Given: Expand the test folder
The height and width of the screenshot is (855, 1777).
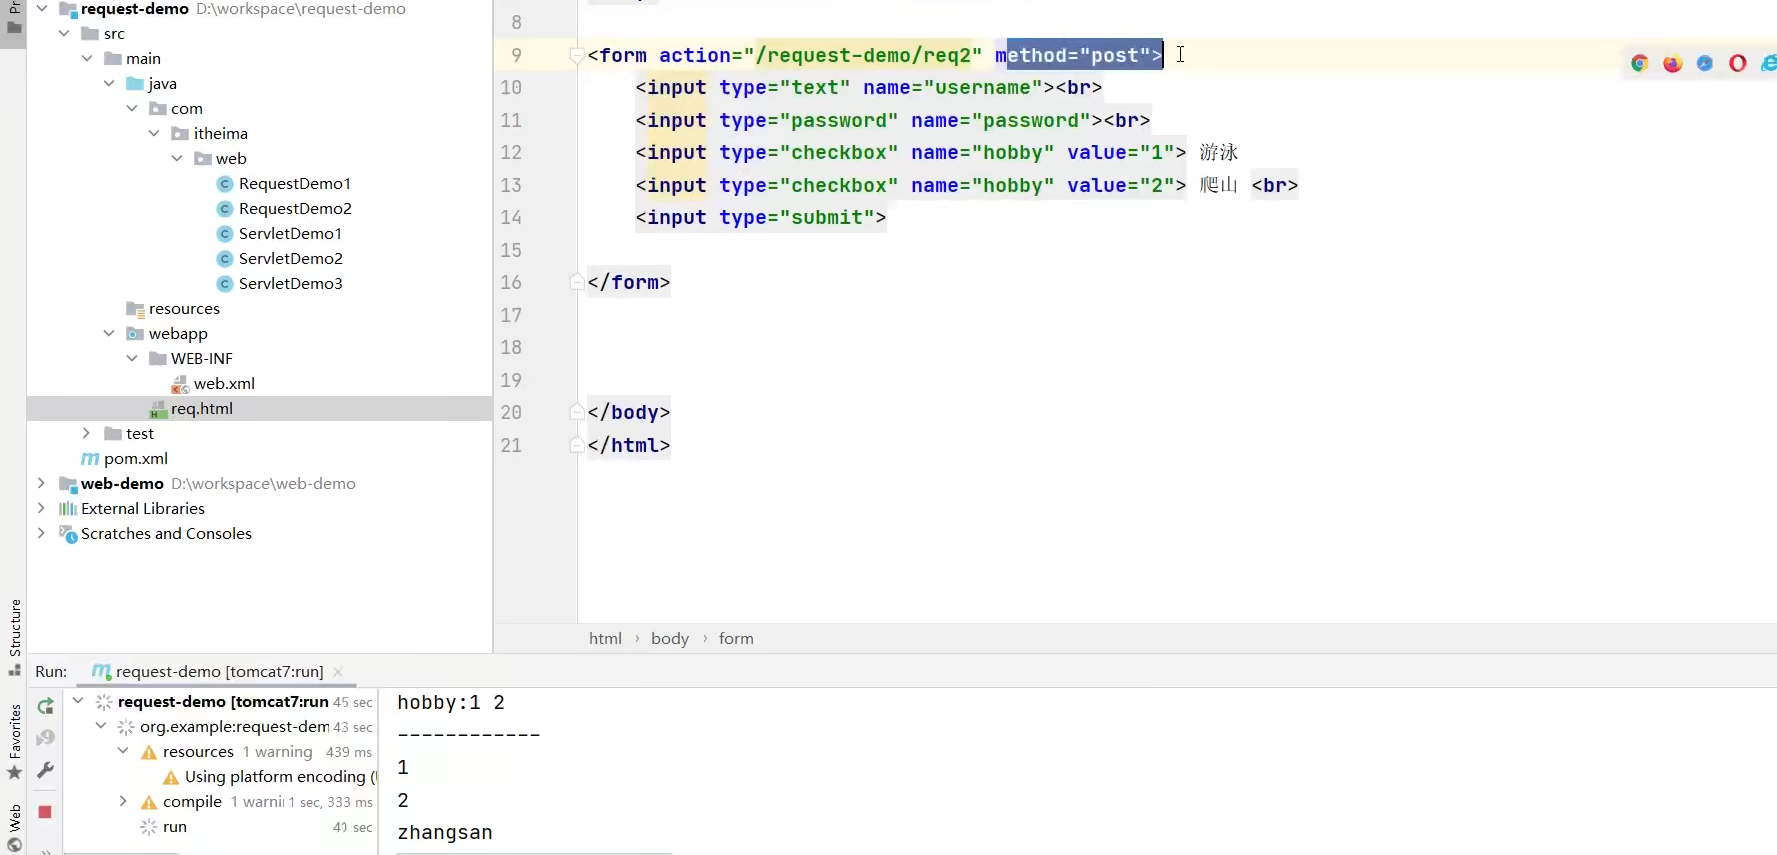Looking at the screenshot, I should (x=87, y=433).
